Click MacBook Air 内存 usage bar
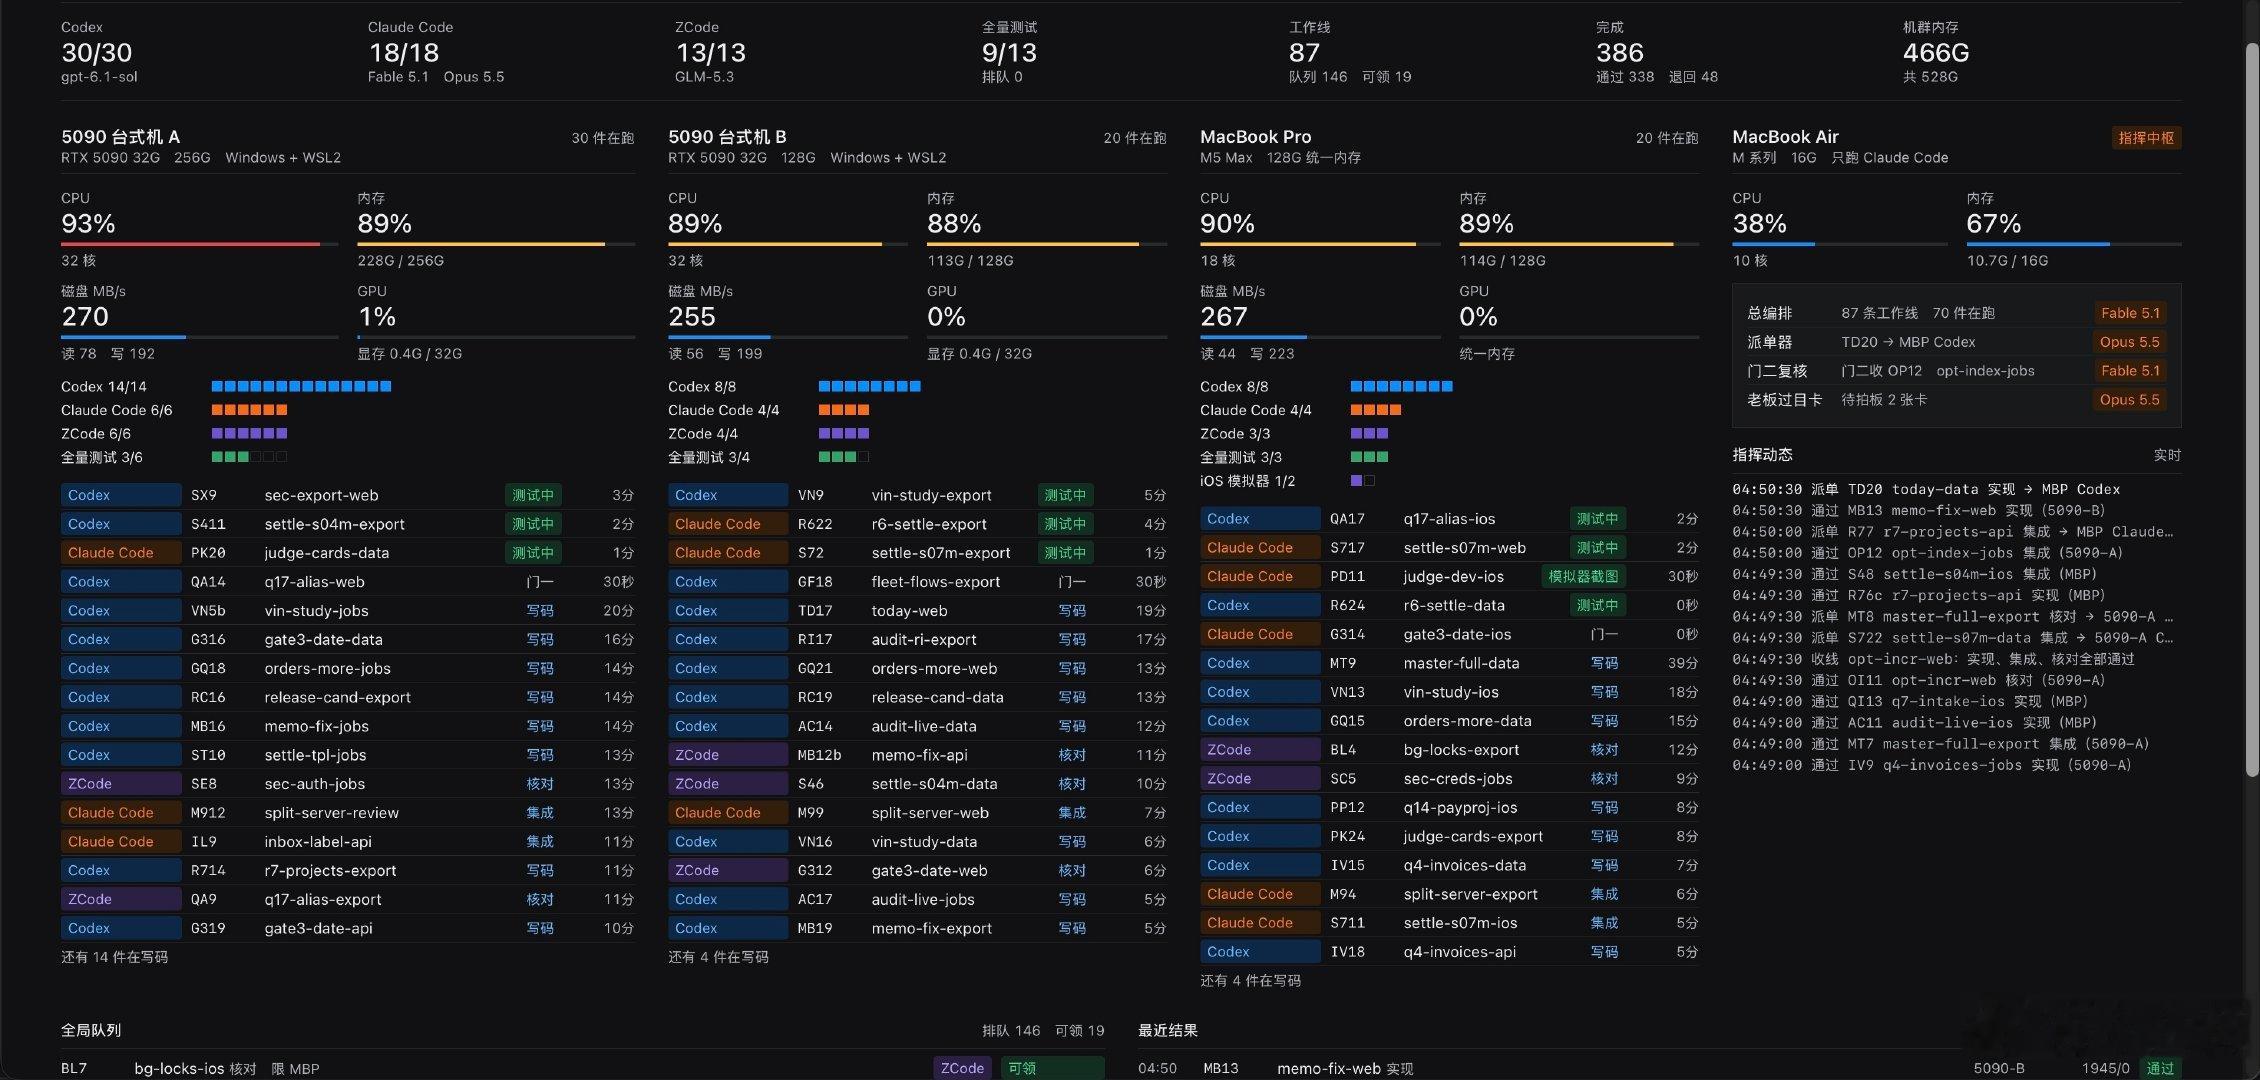Image resolution: width=2260 pixels, height=1080 pixels. 2073,244
